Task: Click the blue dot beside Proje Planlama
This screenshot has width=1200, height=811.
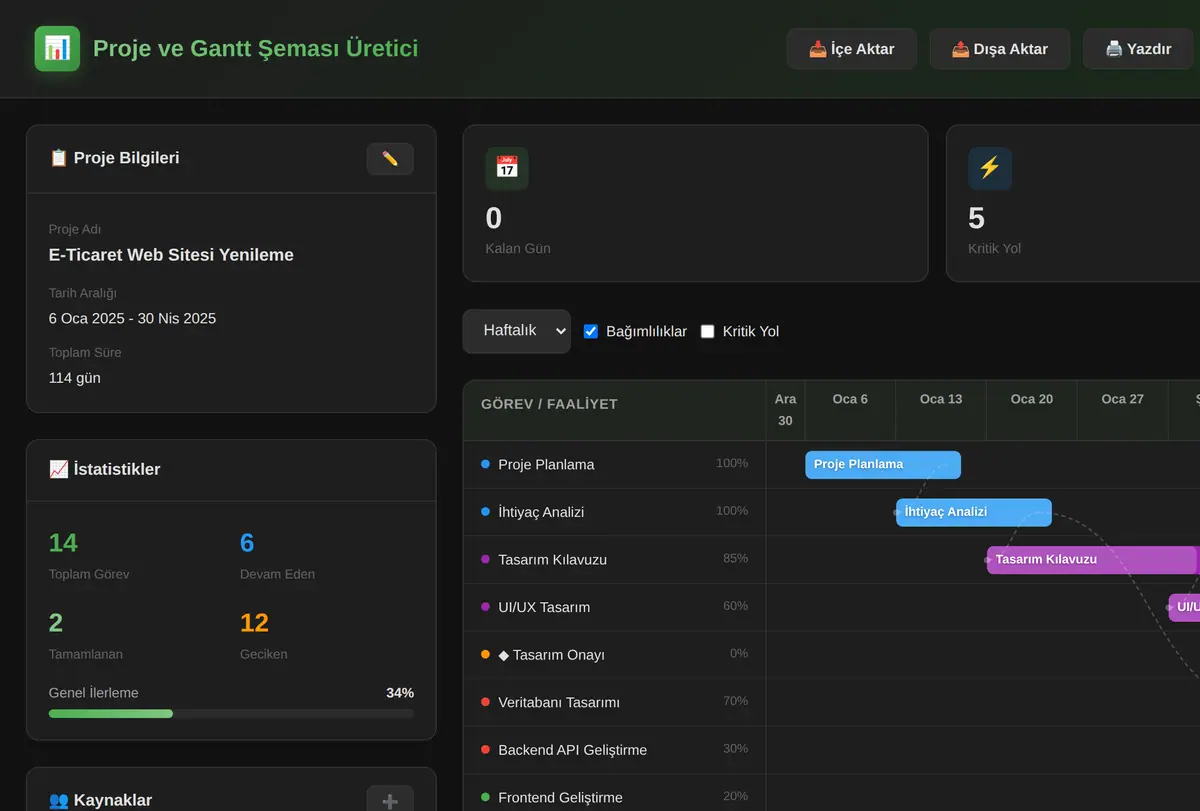Action: [x=485, y=464]
